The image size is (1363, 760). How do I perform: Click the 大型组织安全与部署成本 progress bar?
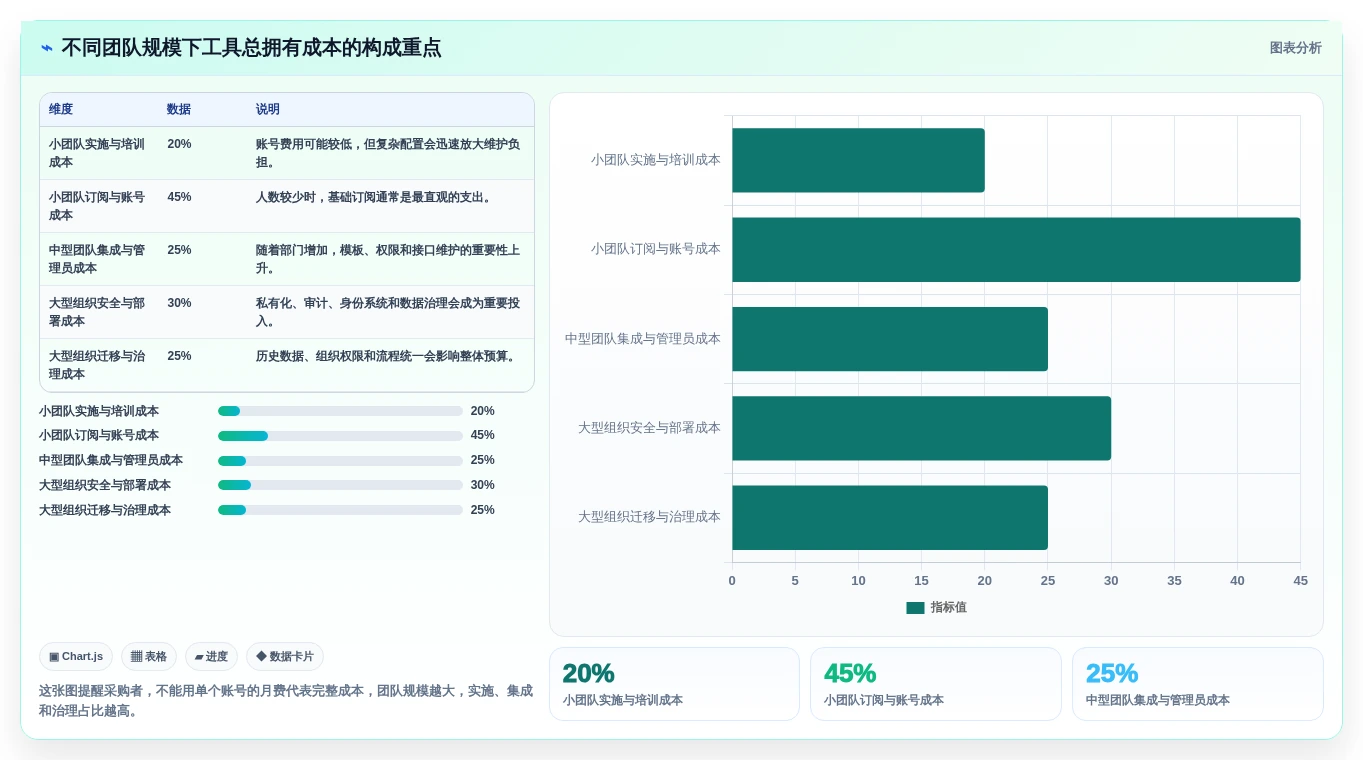click(x=340, y=485)
